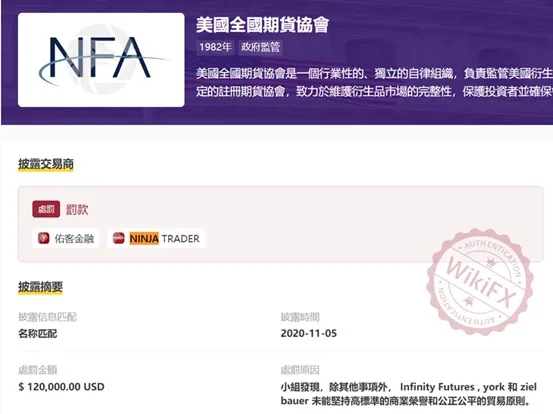This screenshot has height=414, width=553.
Task: Click the 處罰原因 field label
Action: click(x=300, y=370)
